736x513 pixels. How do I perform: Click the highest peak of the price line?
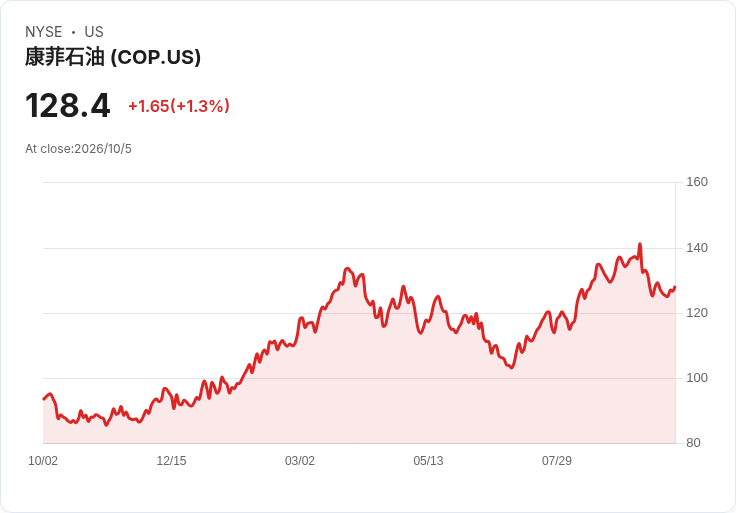click(640, 244)
